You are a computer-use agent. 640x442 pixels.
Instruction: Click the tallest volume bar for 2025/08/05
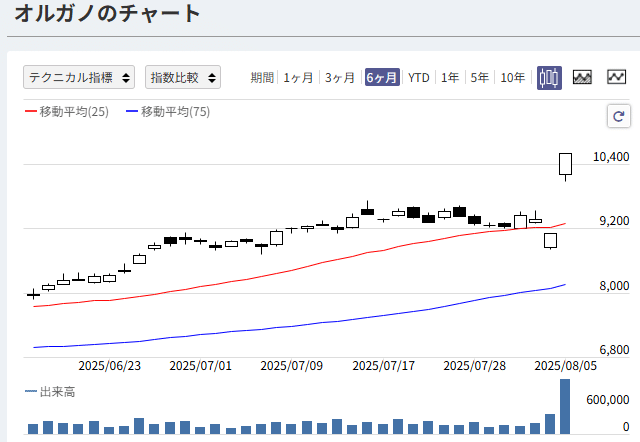pos(565,406)
